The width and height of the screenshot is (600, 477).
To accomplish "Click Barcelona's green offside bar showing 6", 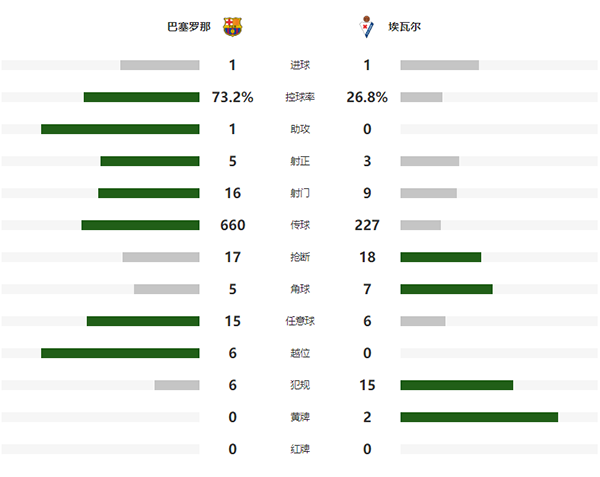I will tap(120, 353).
